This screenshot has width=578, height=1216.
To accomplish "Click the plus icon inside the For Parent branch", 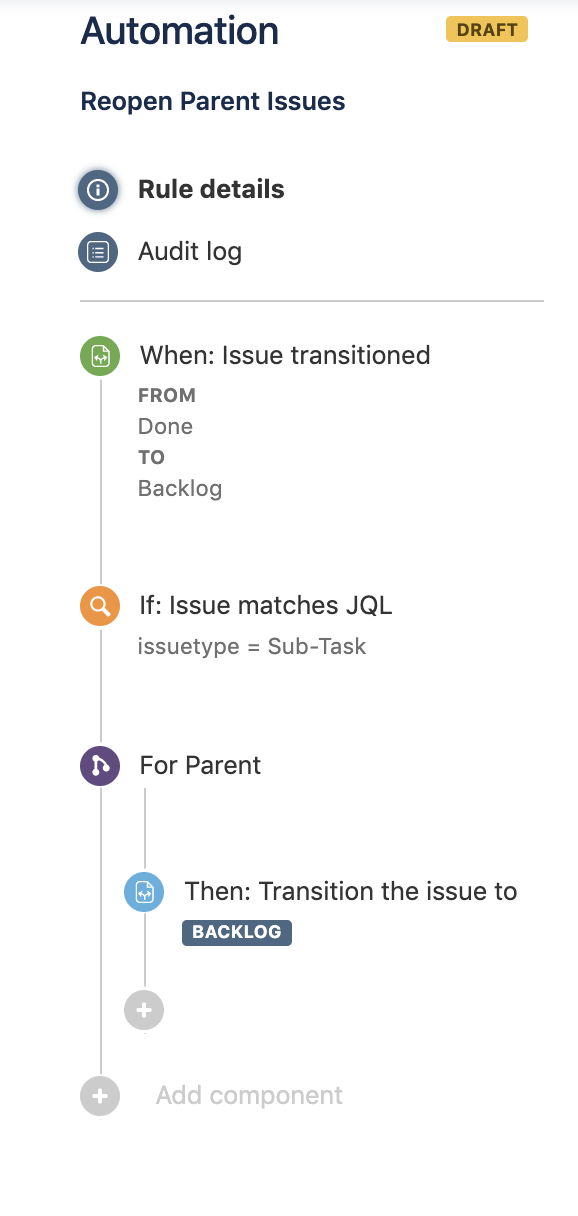I will pos(144,1010).
